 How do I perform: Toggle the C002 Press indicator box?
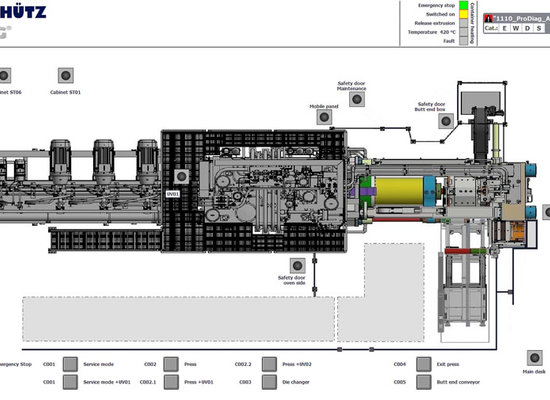tap(171, 364)
